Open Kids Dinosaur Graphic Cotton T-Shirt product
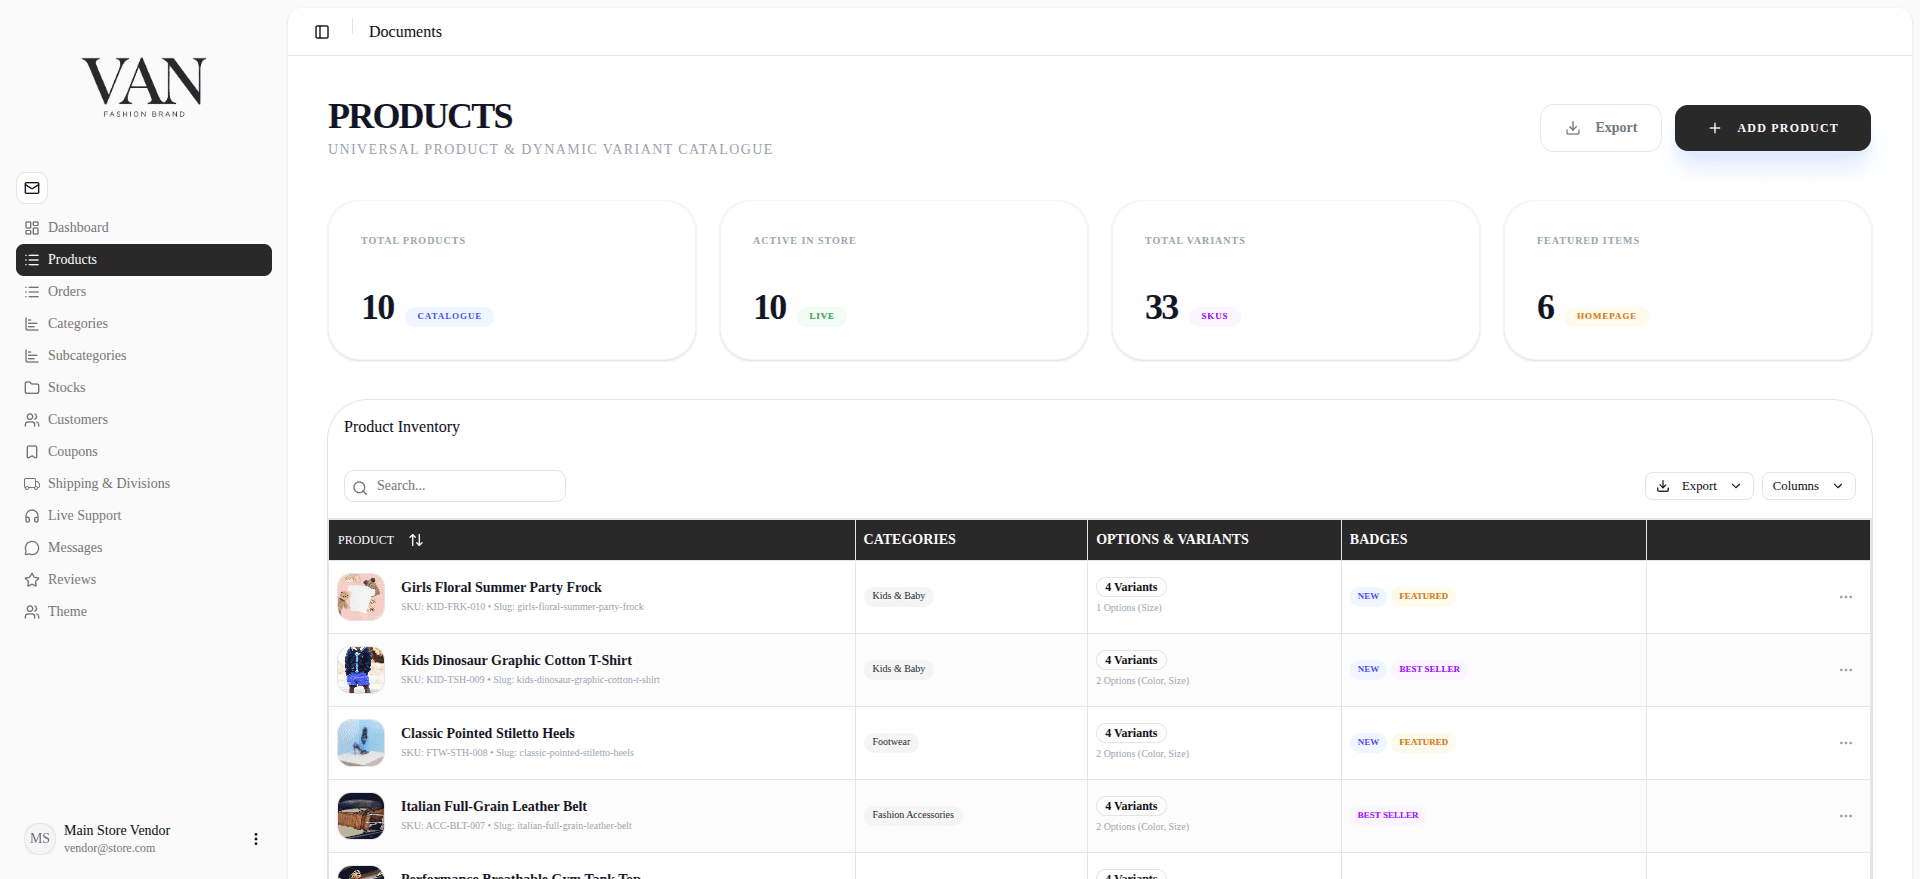The image size is (1920, 879). [x=516, y=661]
